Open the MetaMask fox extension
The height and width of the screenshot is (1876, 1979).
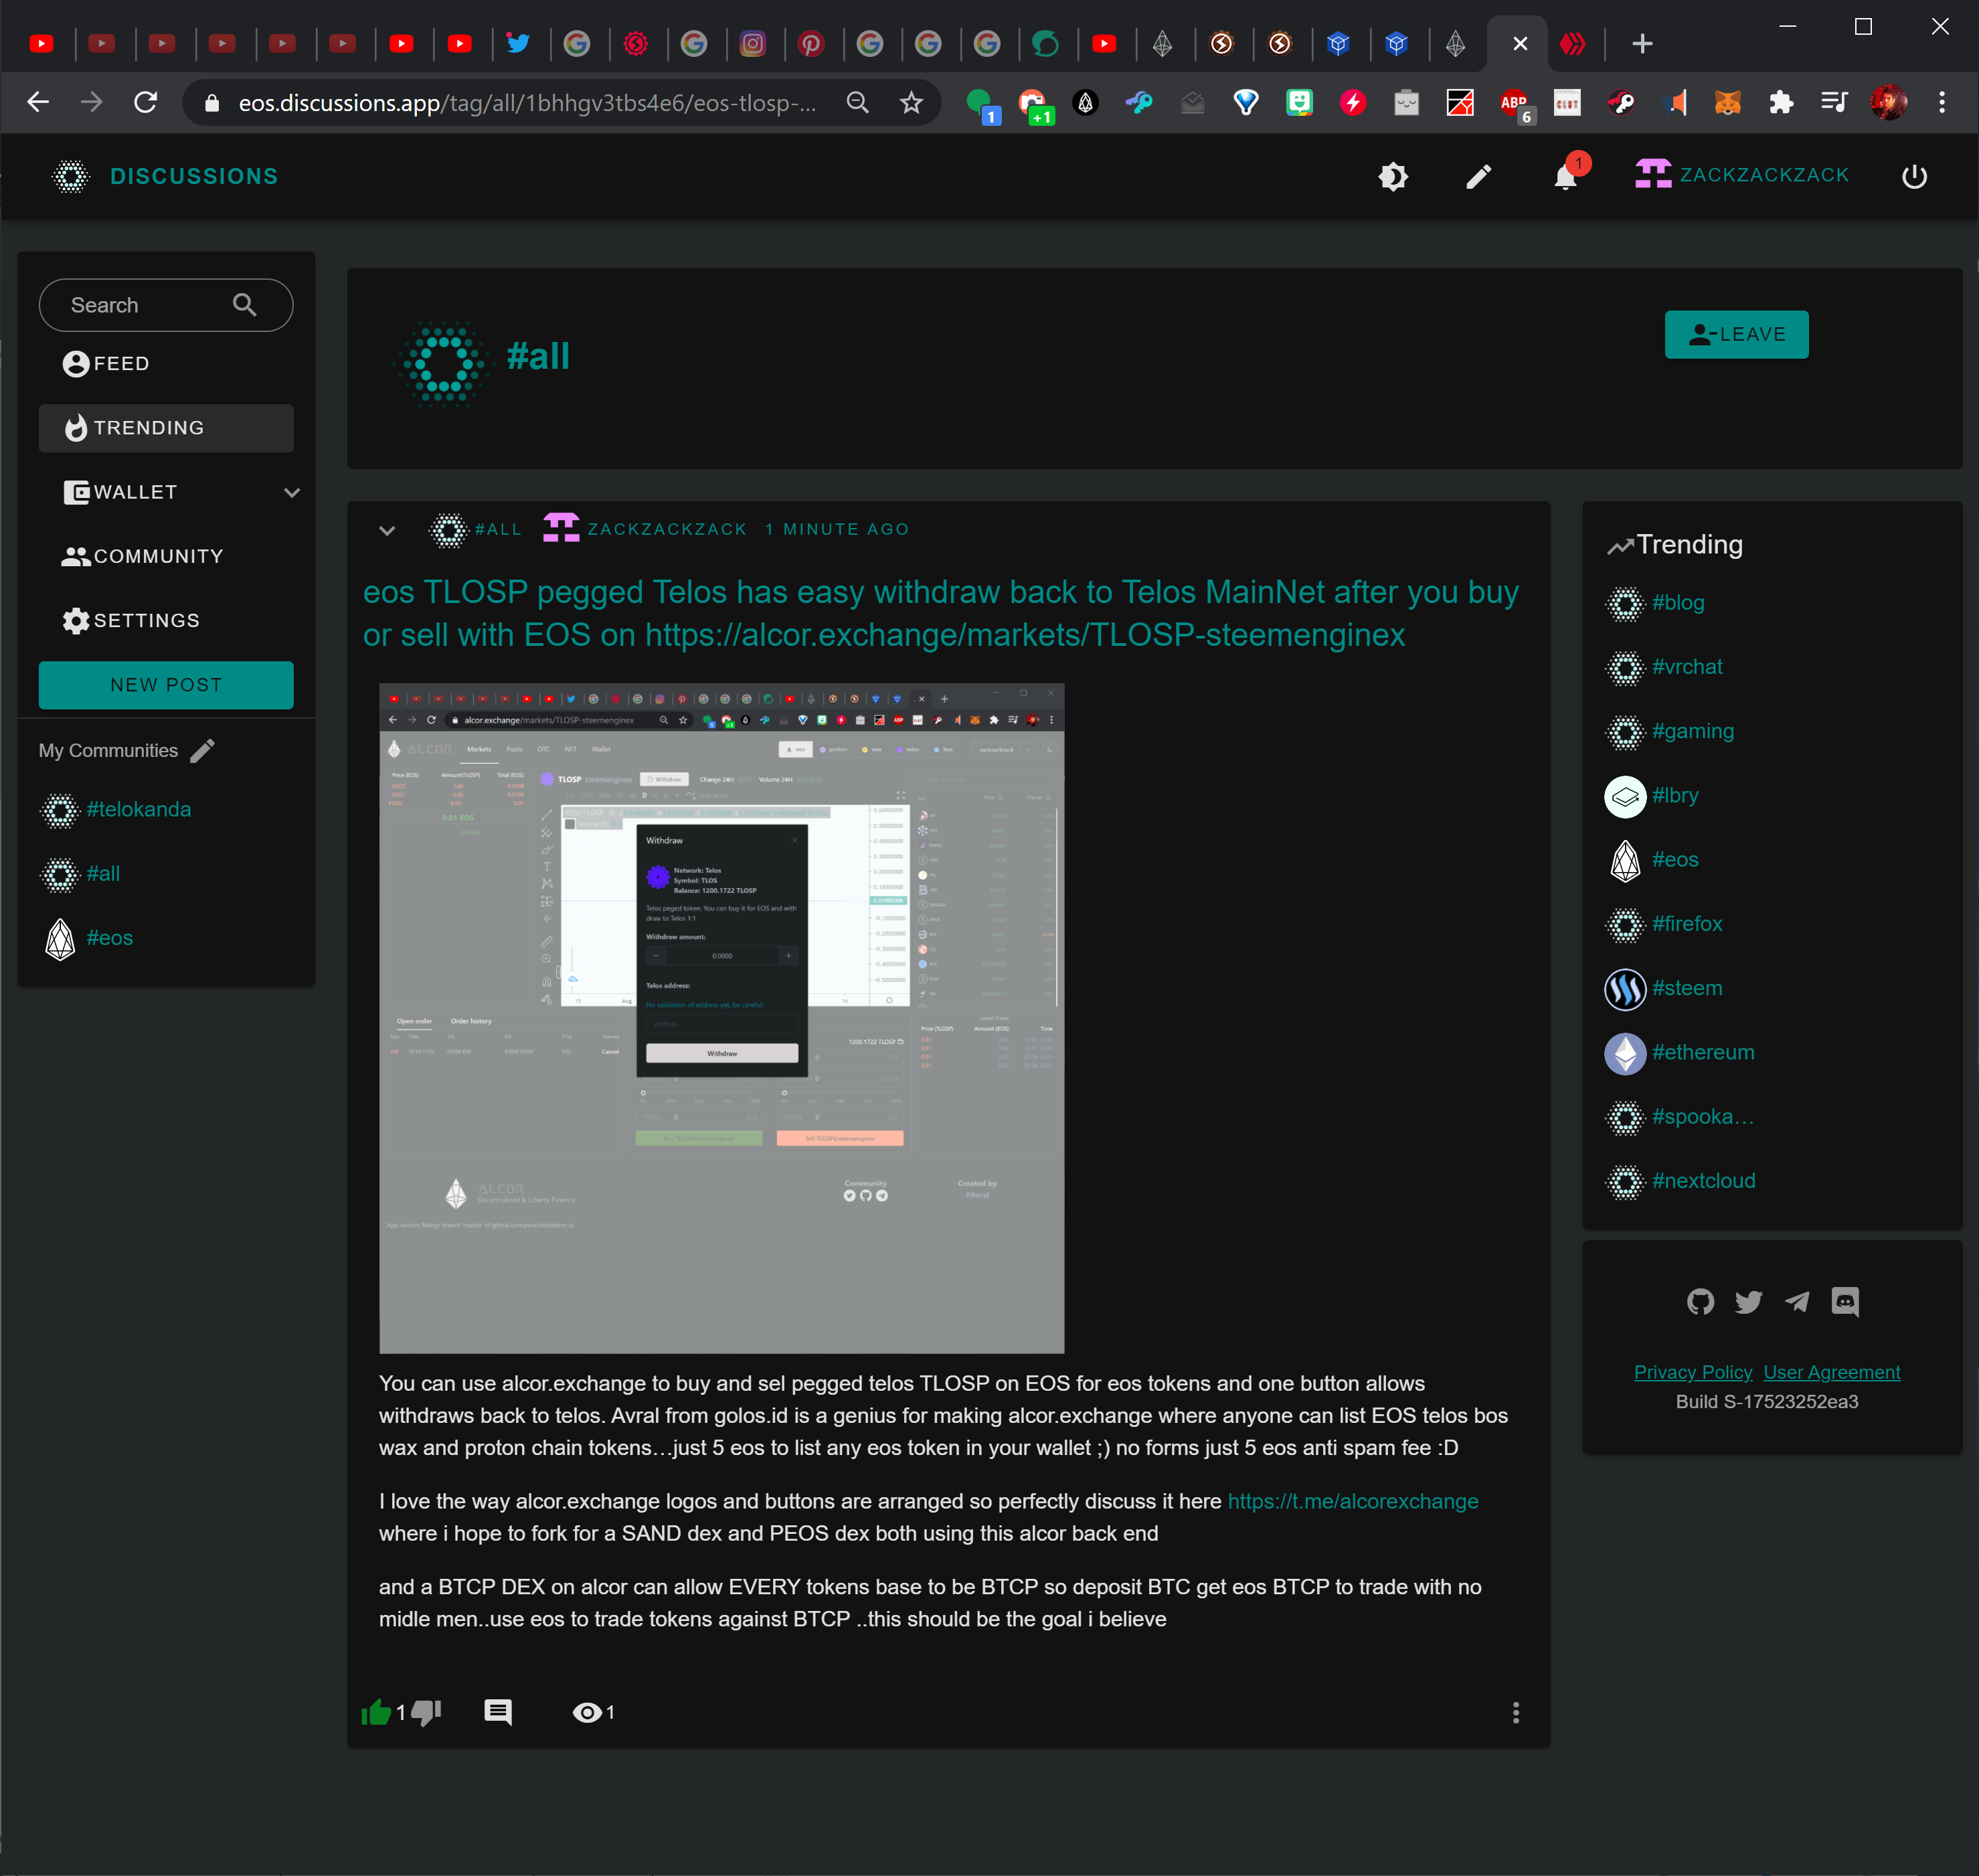[1727, 102]
